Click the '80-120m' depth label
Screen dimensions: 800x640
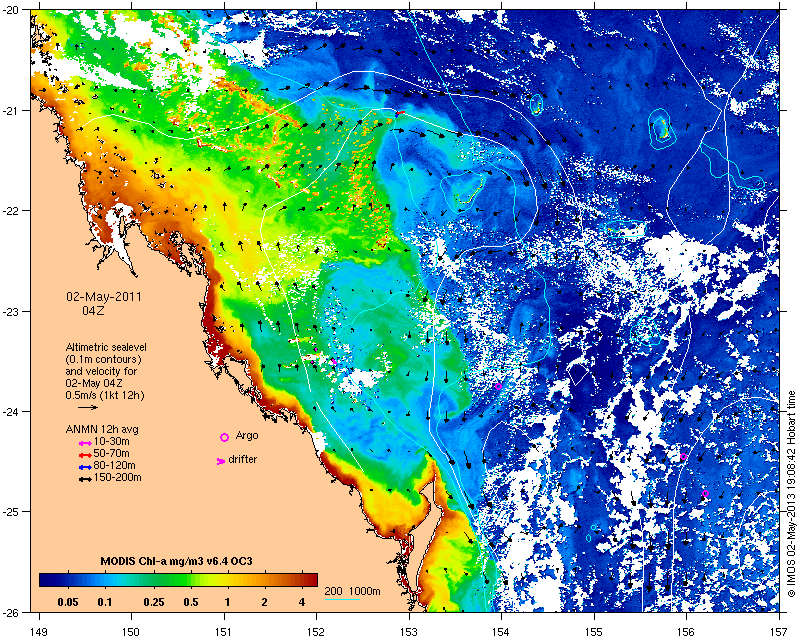[x=114, y=465]
